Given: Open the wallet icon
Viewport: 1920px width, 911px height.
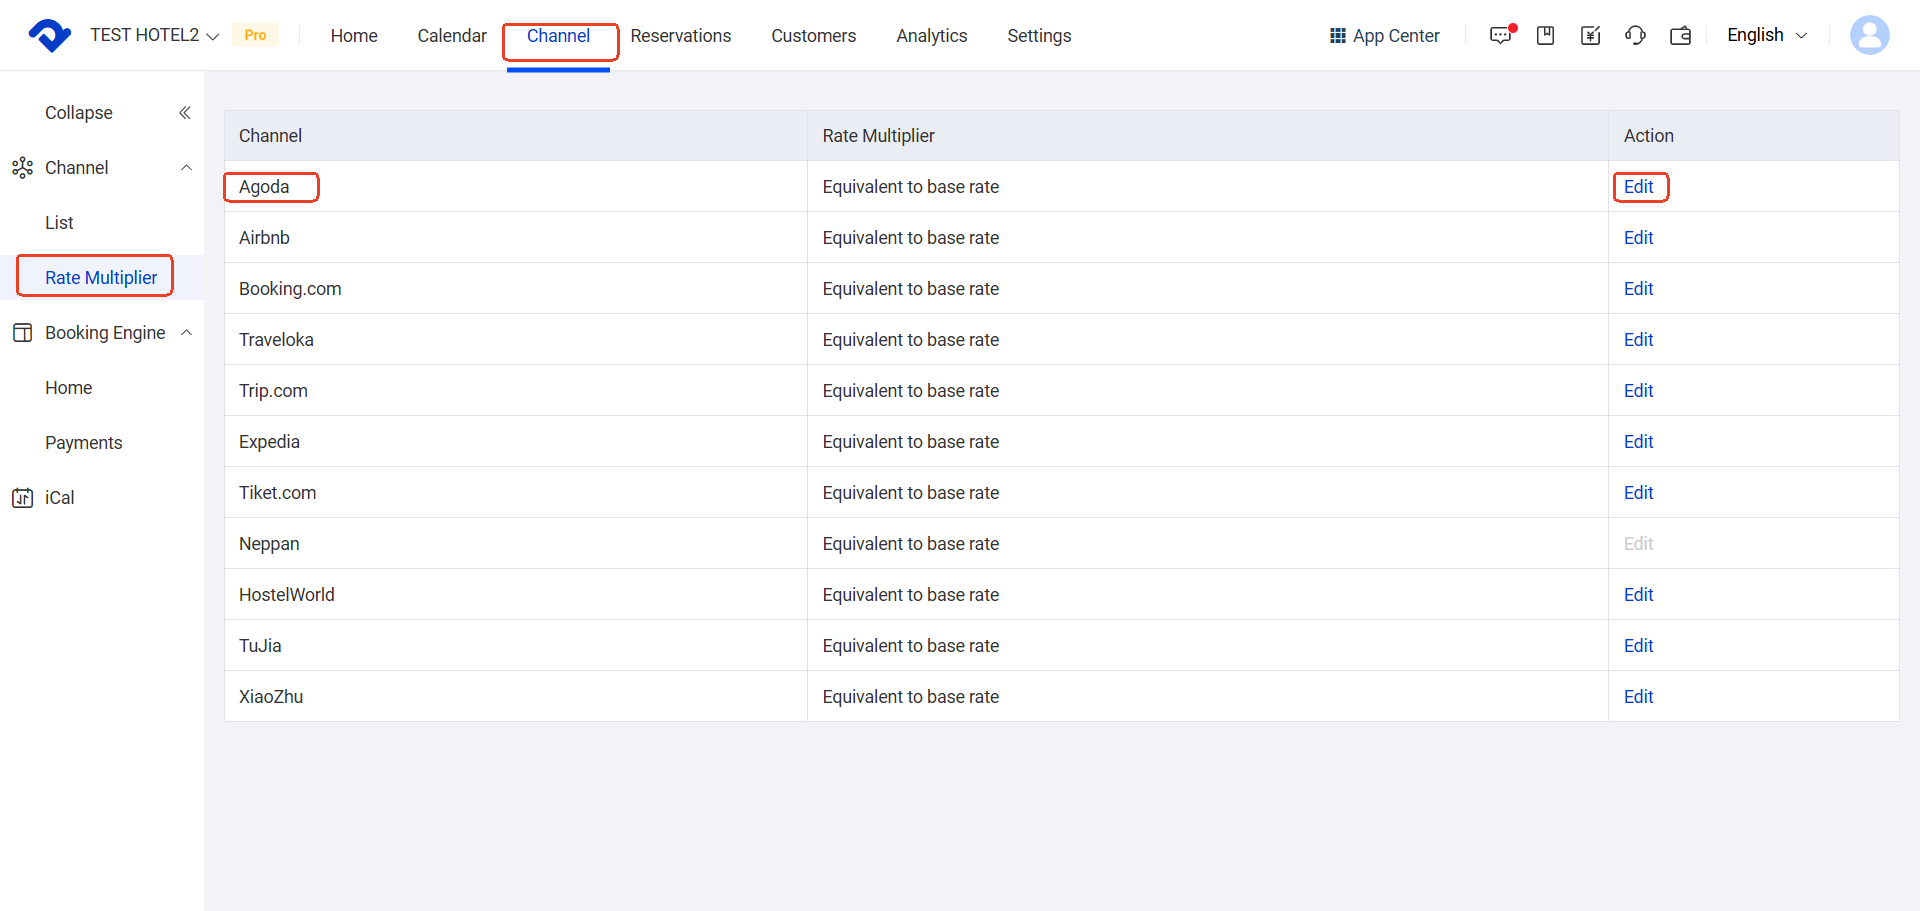Looking at the screenshot, I should [1680, 36].
